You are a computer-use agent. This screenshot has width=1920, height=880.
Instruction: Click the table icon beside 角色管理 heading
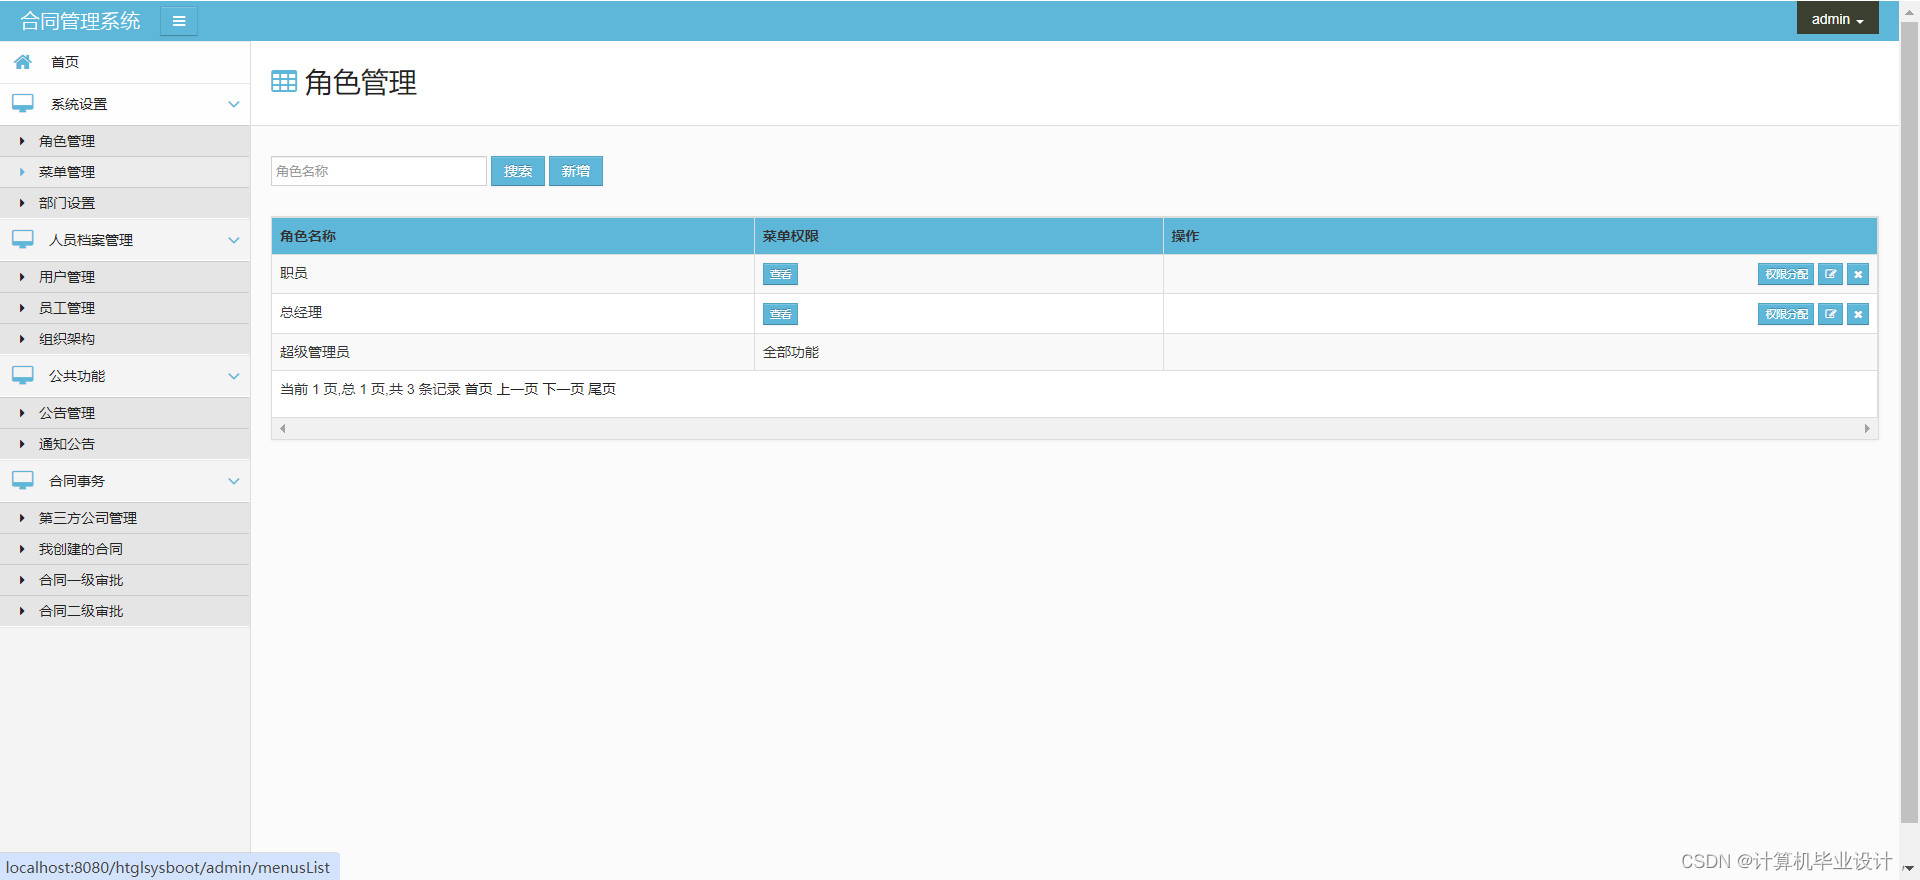[x=284, y=82]
